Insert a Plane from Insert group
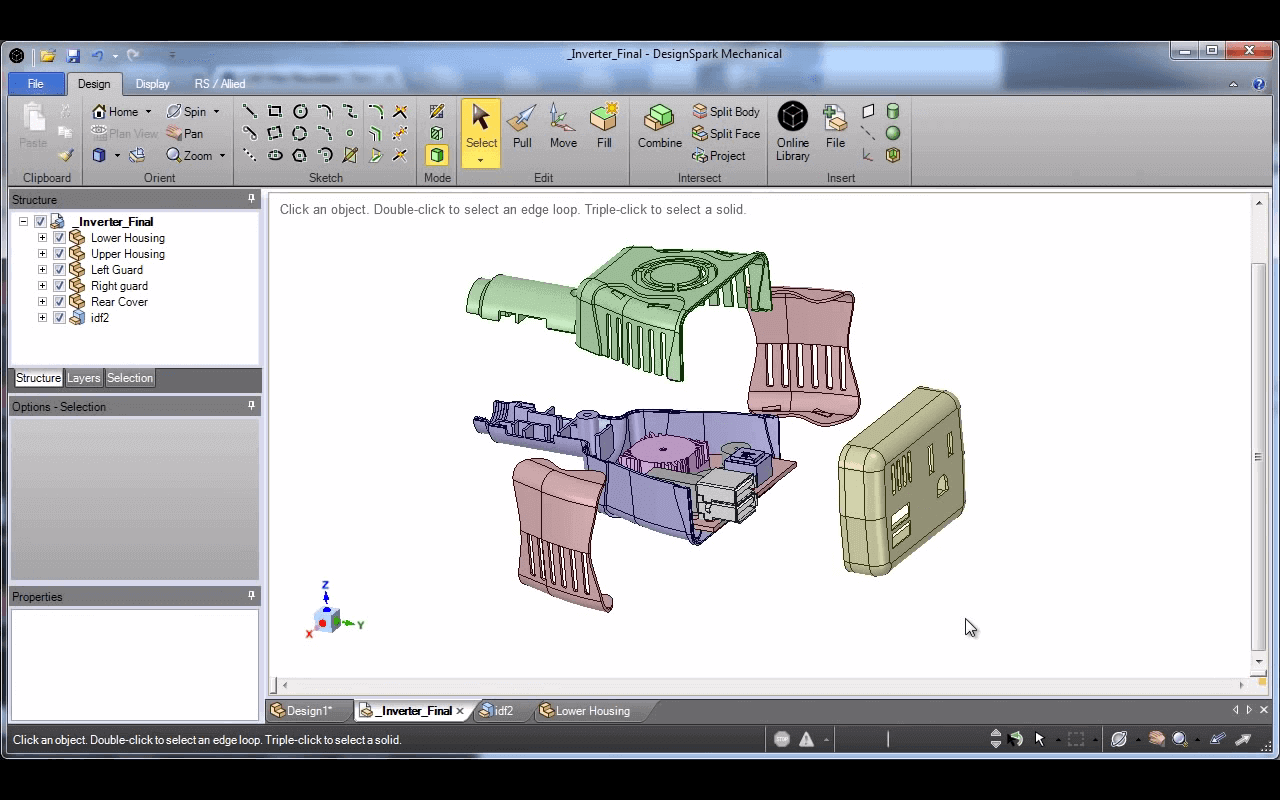Viewport: 1280px width, 800px height. coord(868,111)
